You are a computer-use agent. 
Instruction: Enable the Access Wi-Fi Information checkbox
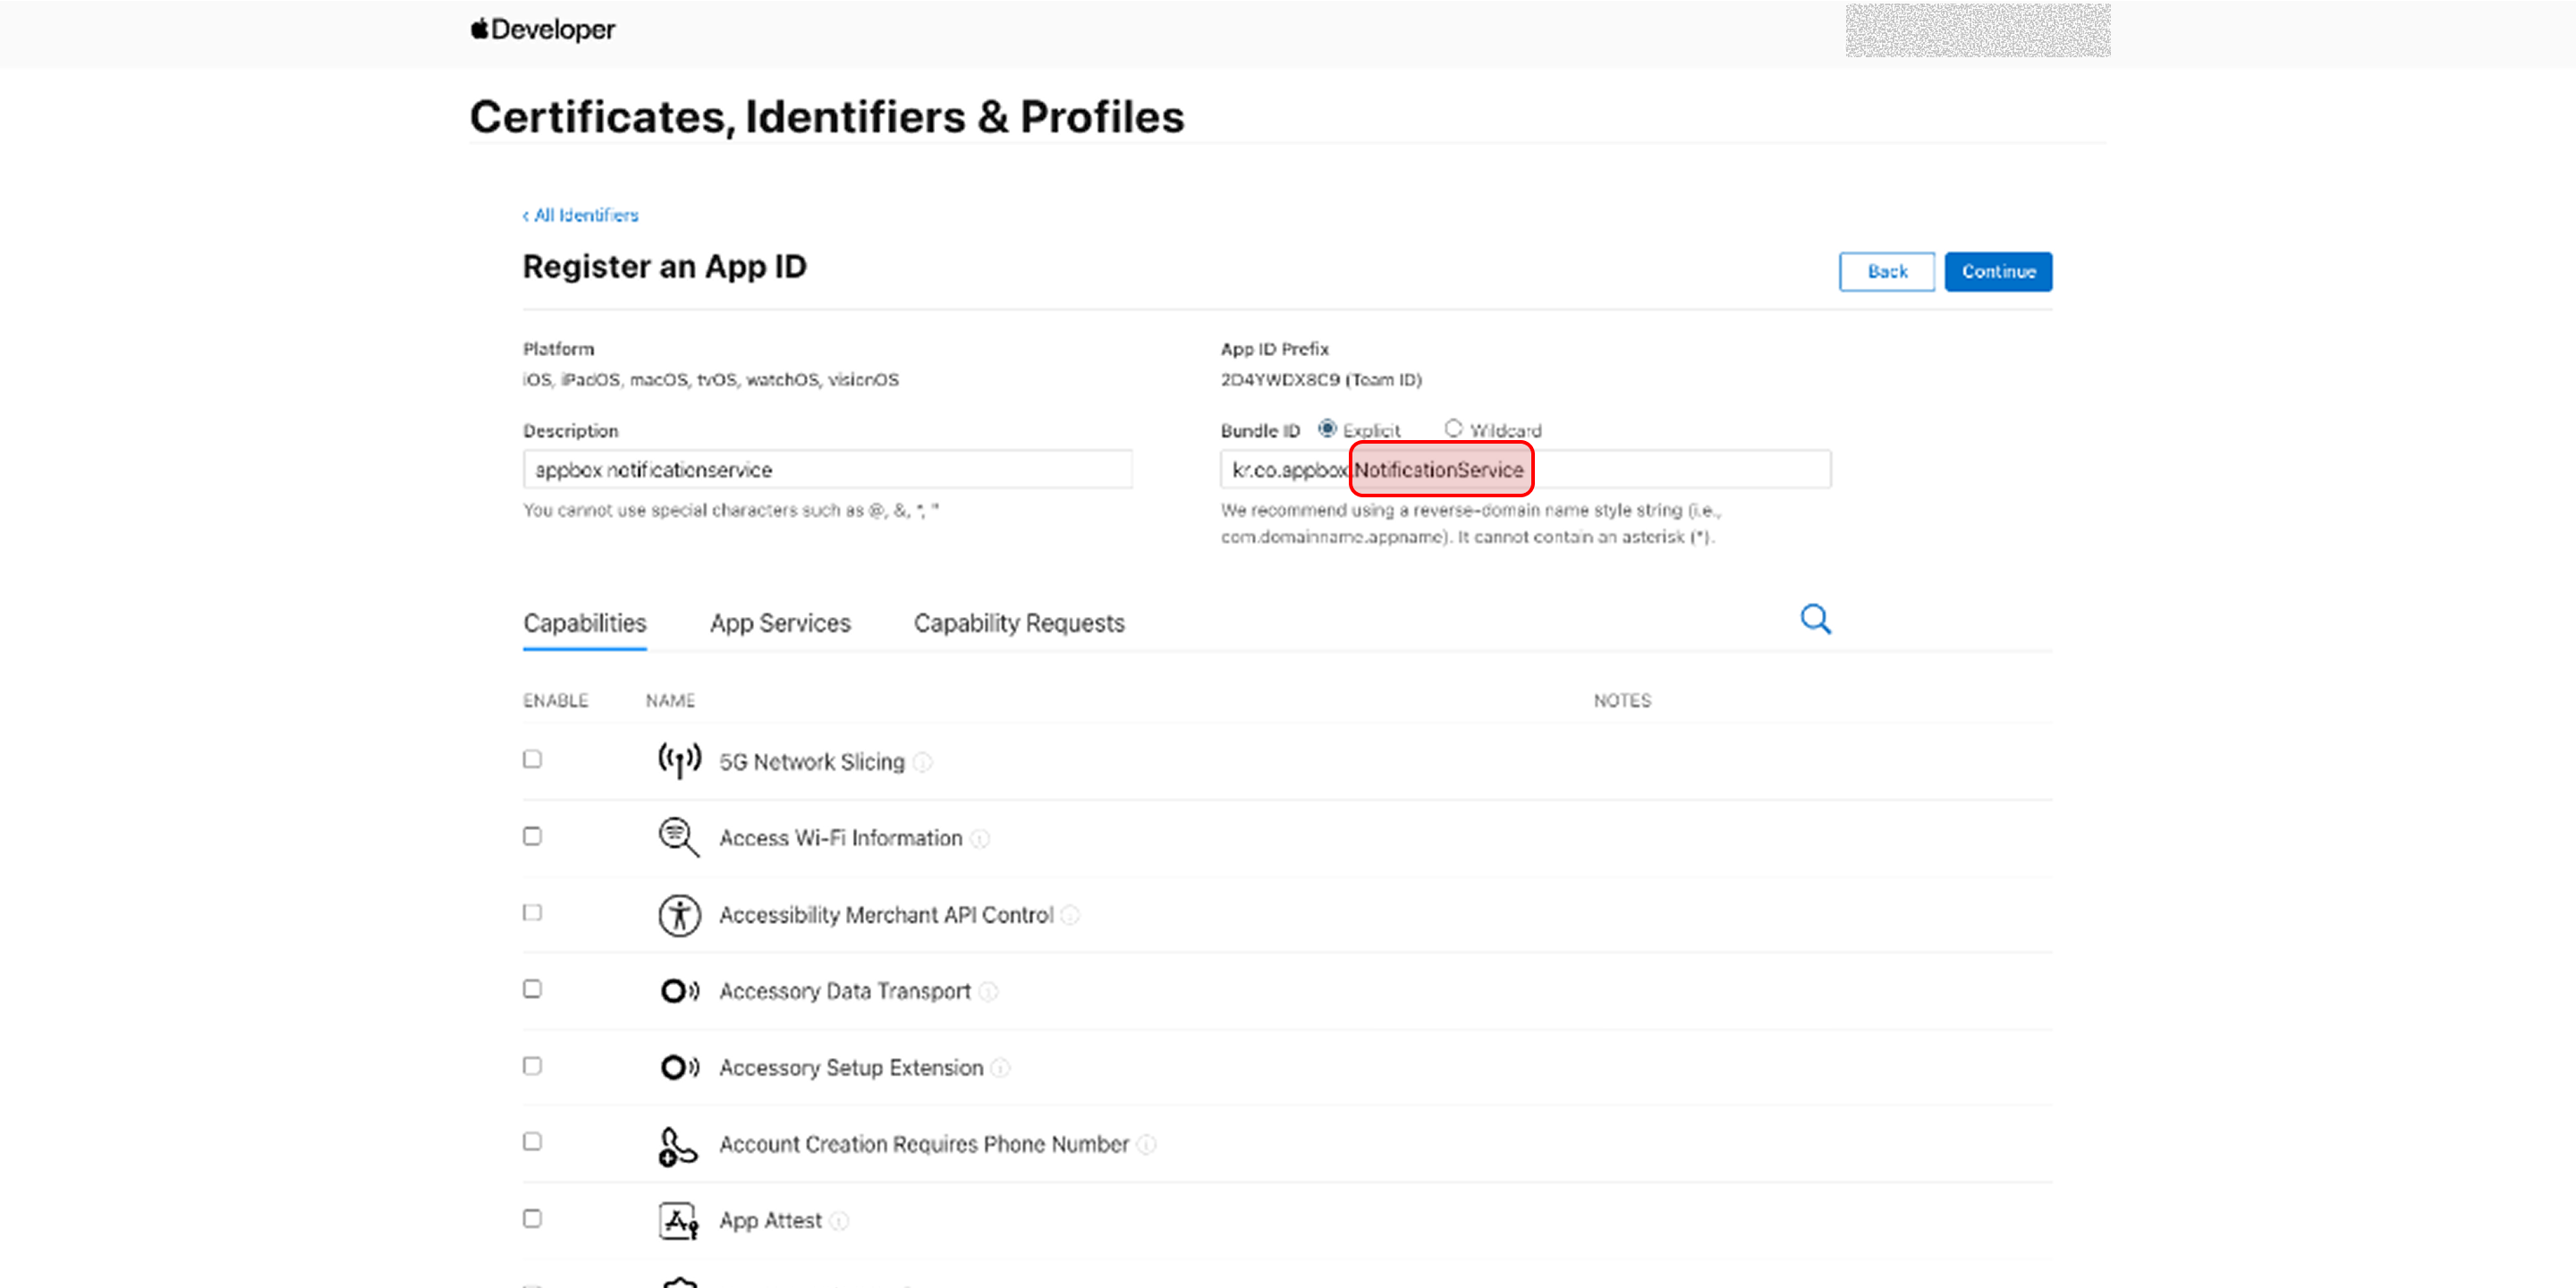click(532, 836)
